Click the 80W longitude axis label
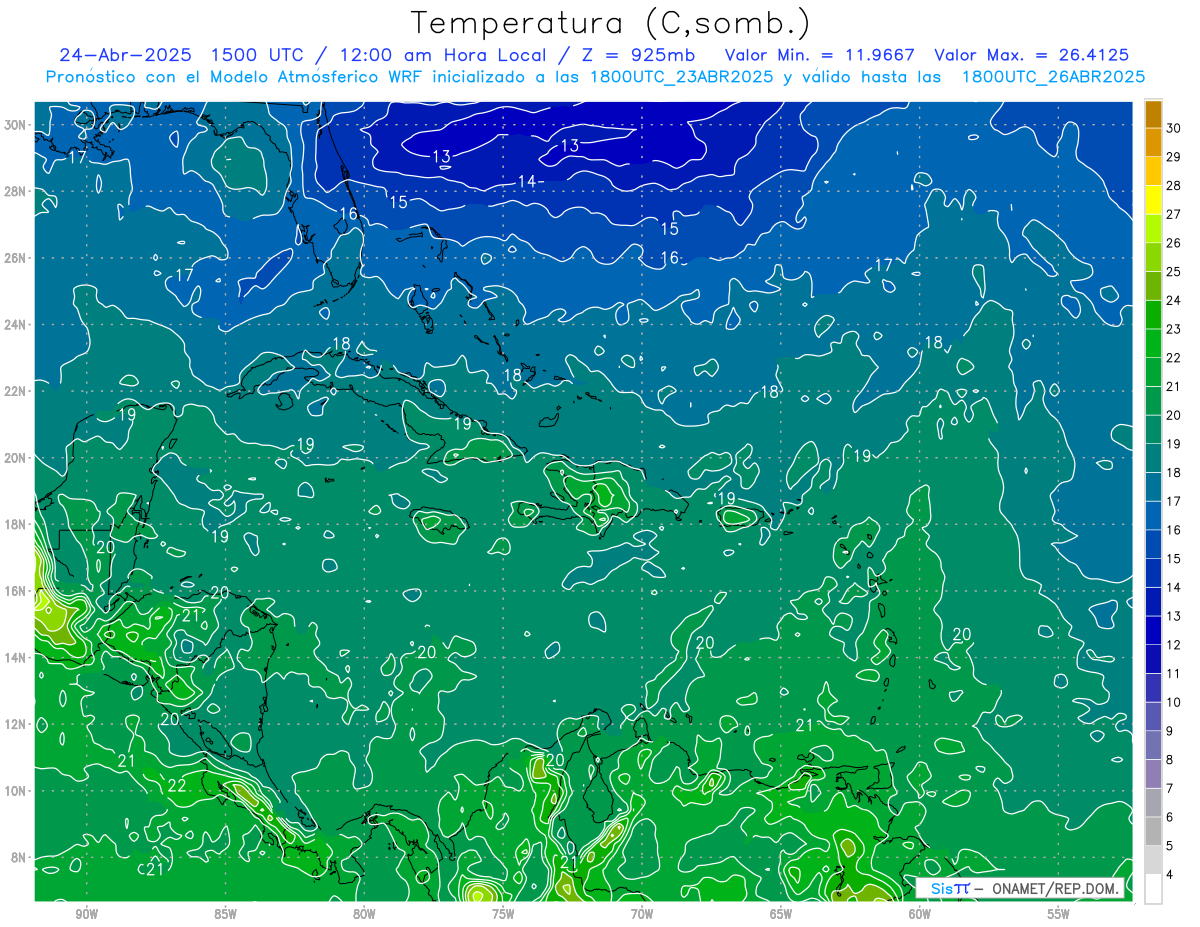The width and height of the screenshot is (1200, 927). 364,914
